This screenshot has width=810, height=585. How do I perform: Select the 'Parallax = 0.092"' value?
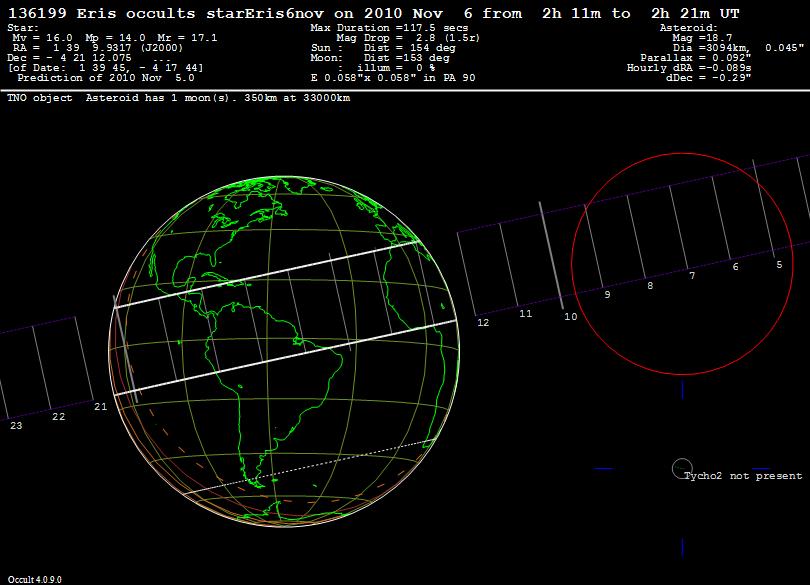click(x=696, y=58)
